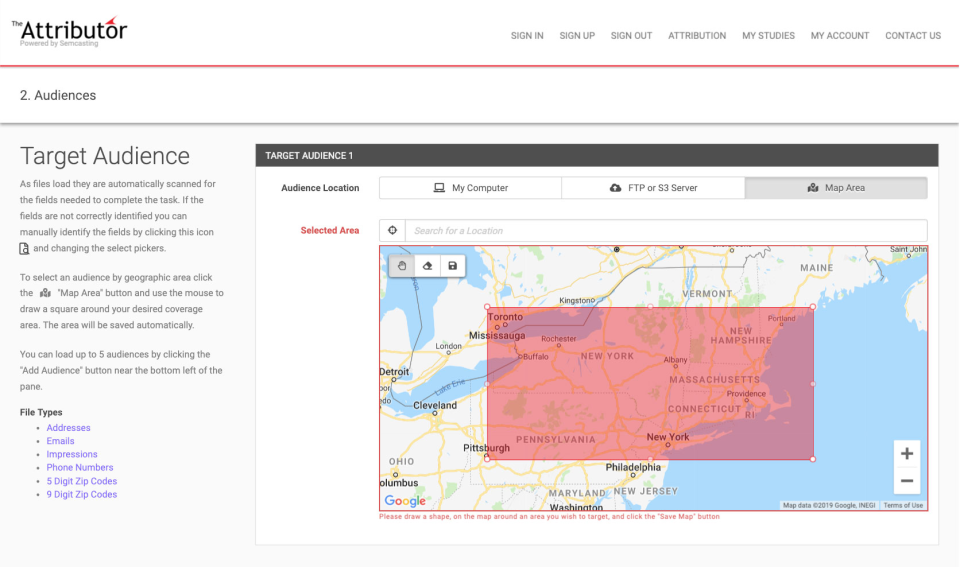Click SIGN OUT in navigation
The width and height of the screenshot is (960, 567).
(x=631, y=36)
